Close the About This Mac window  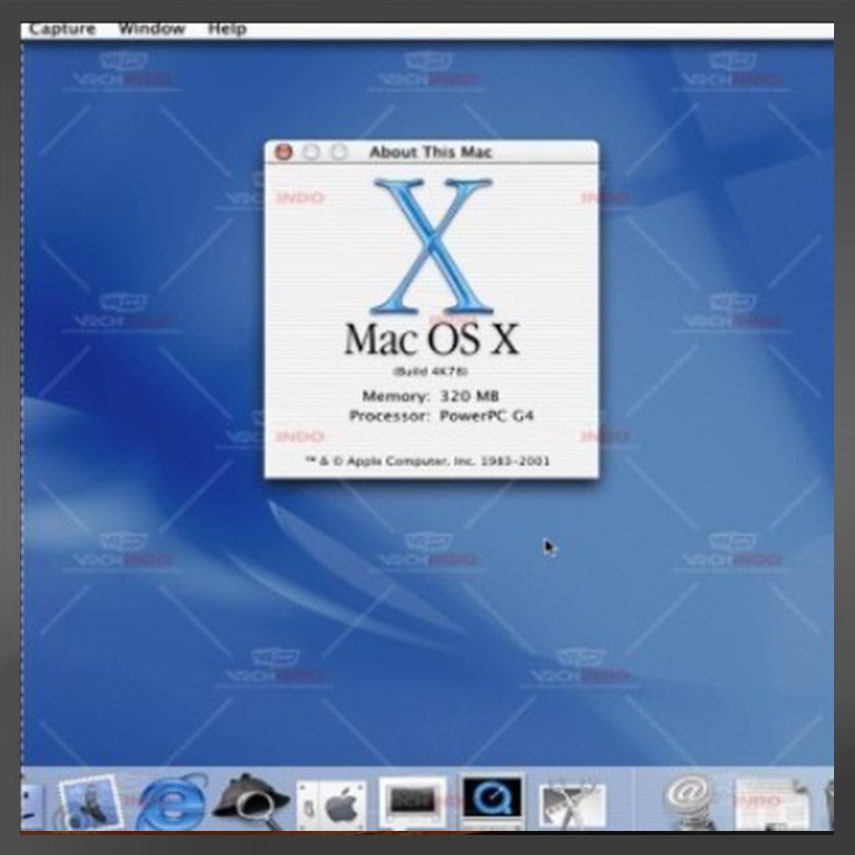pyautogui.click(x=284, y=152)
